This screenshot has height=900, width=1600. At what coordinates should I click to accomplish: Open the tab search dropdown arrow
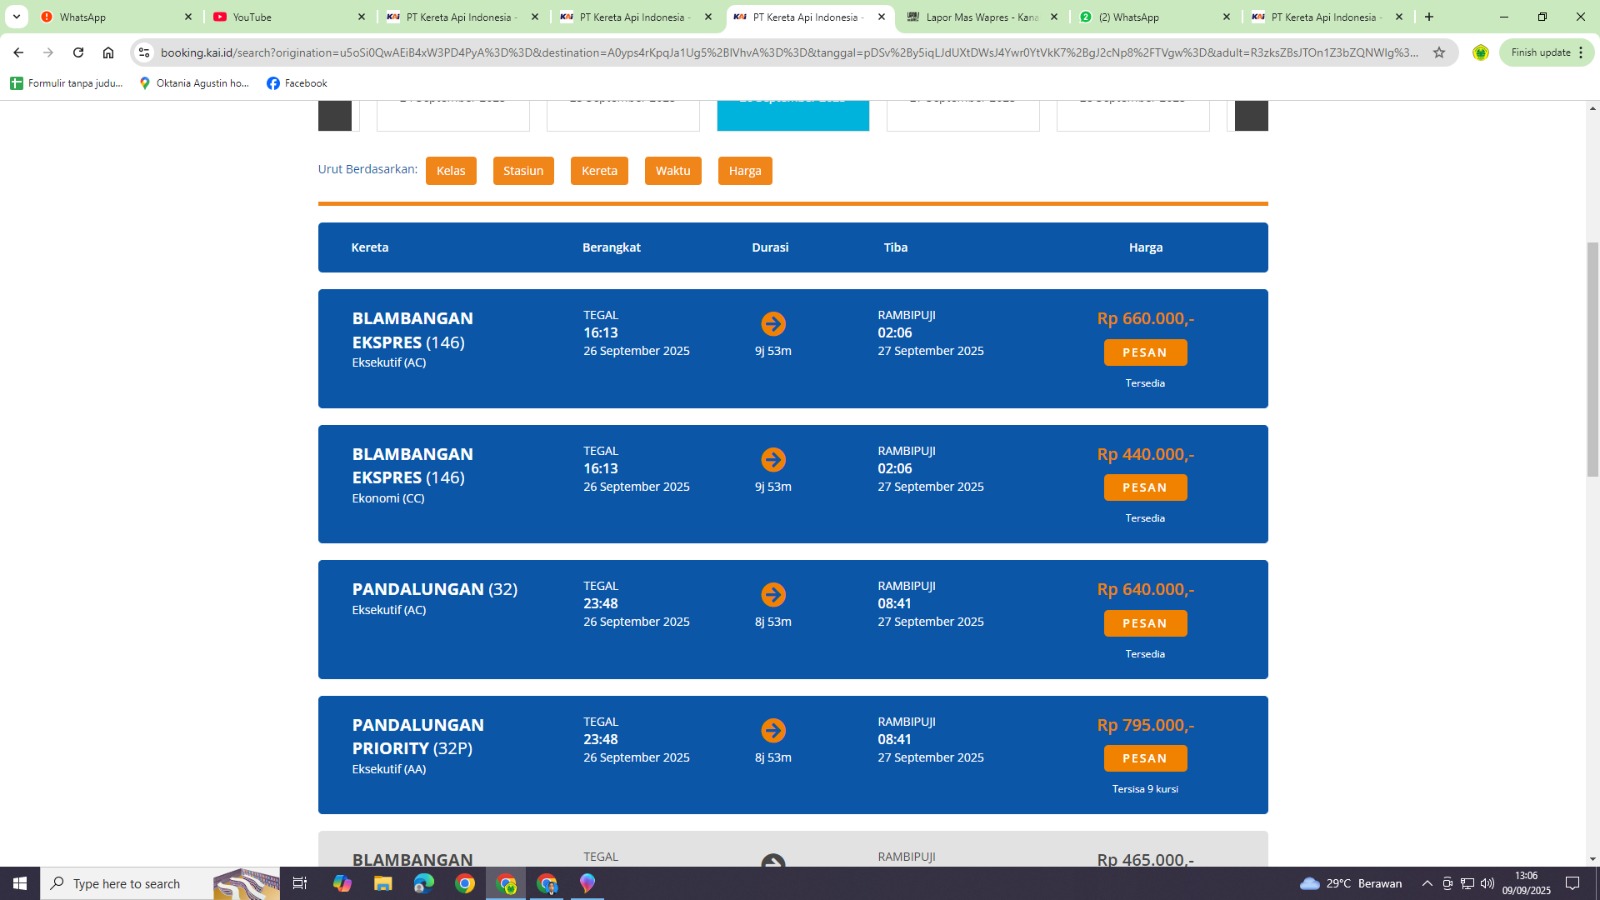point(17,17)
